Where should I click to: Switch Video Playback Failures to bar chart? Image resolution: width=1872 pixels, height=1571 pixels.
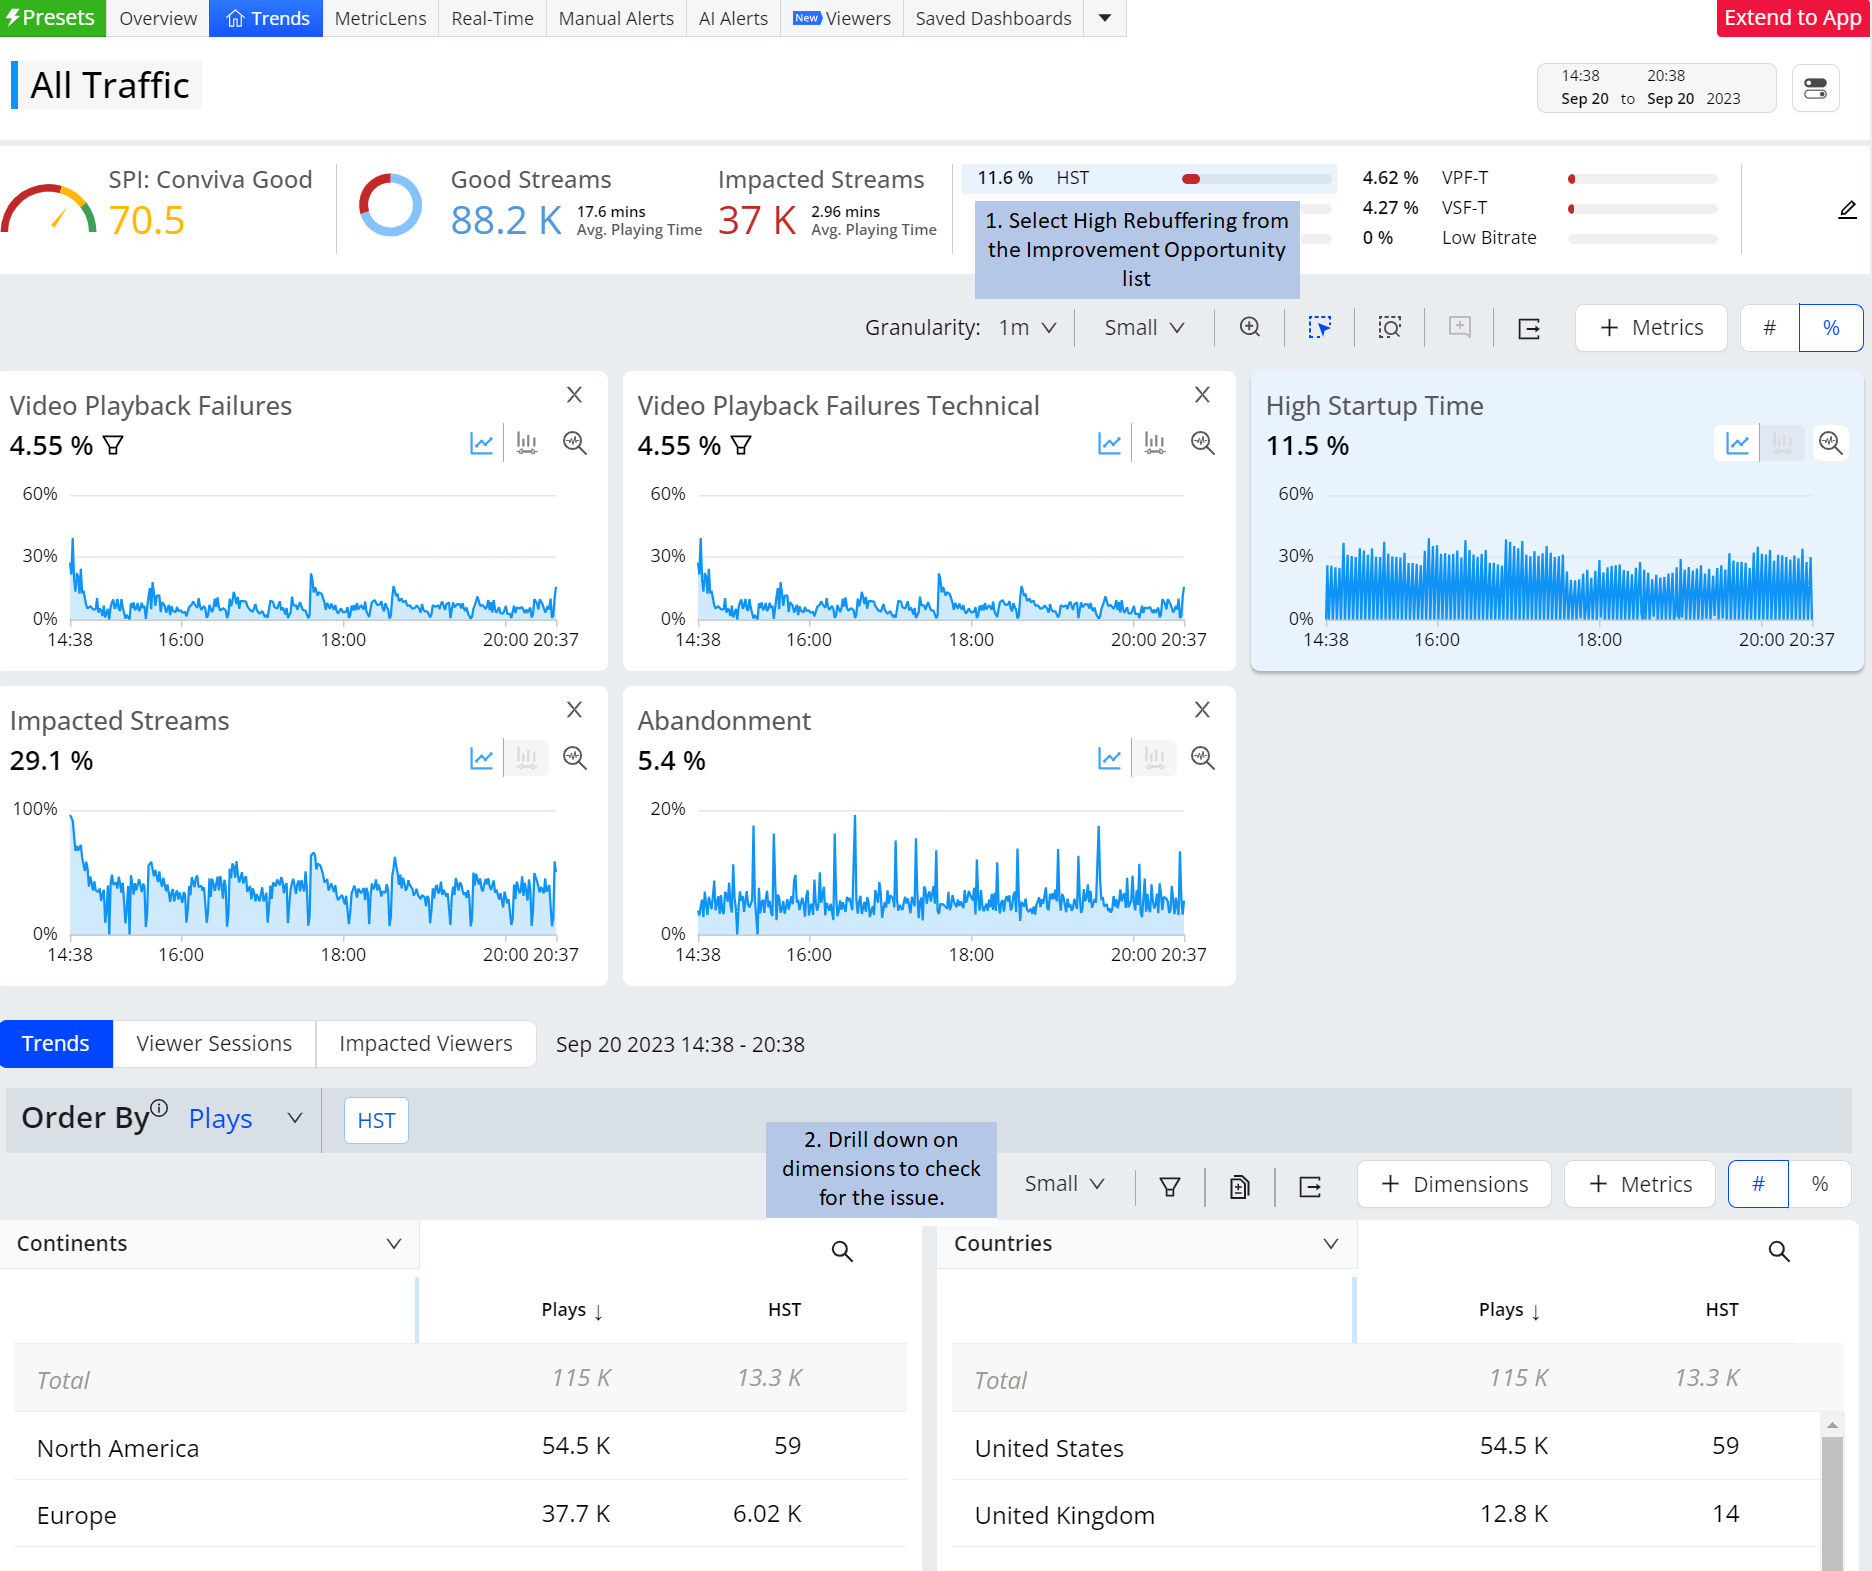pos(527,443)
